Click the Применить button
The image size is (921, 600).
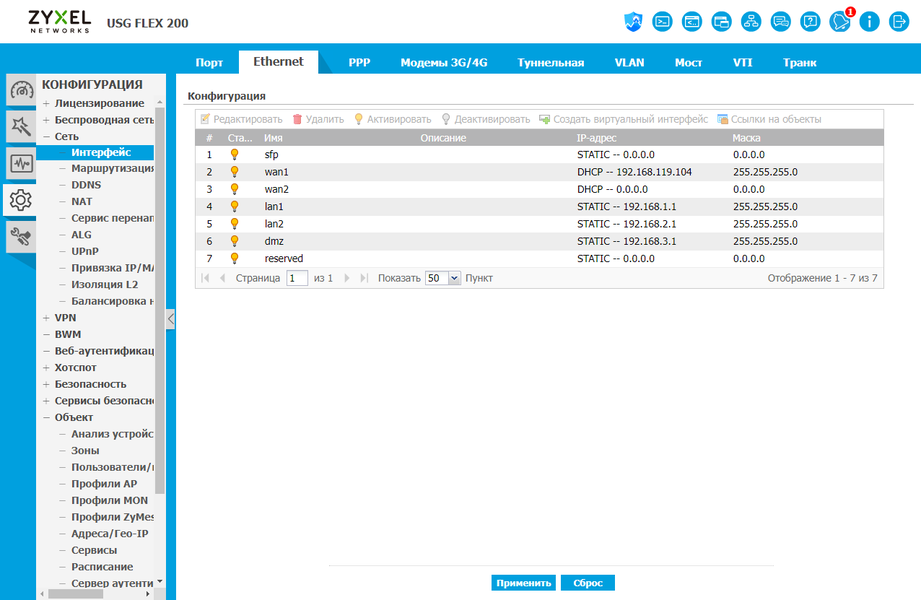tap(523, 583)
